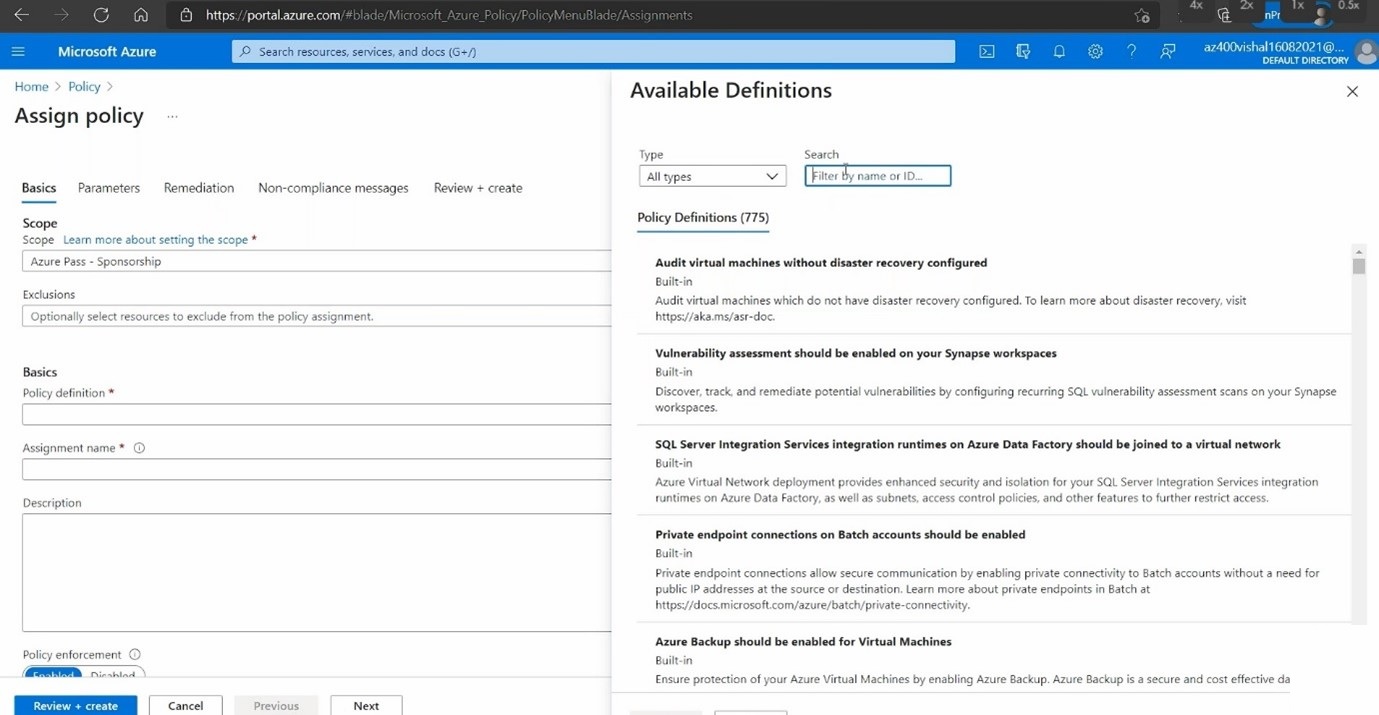Open Directories and subscriptions filter icon

coord(1022,51)
